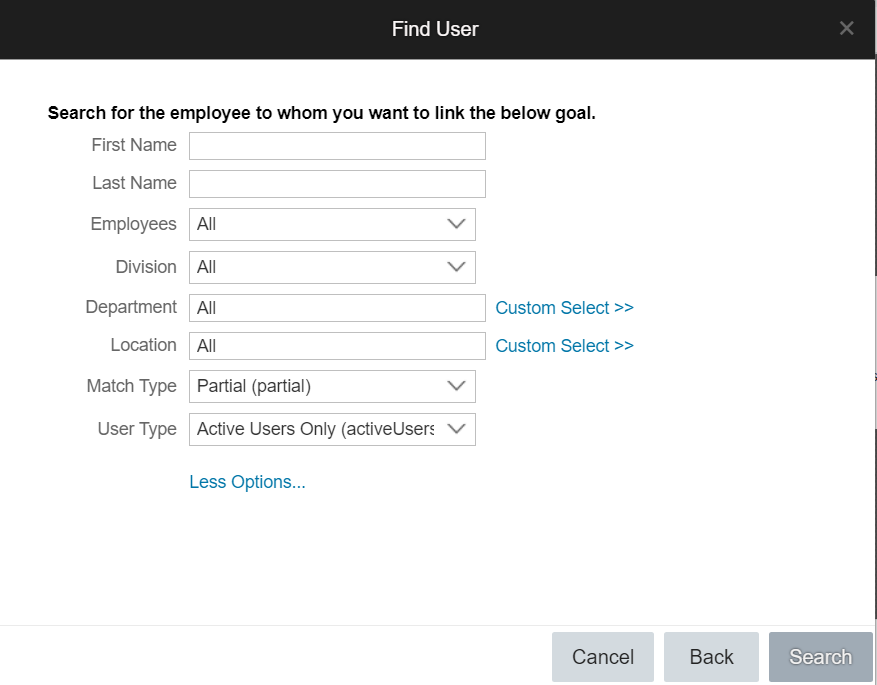Click the First Name label
877x685 pixels.
click(x=134, y=145)
